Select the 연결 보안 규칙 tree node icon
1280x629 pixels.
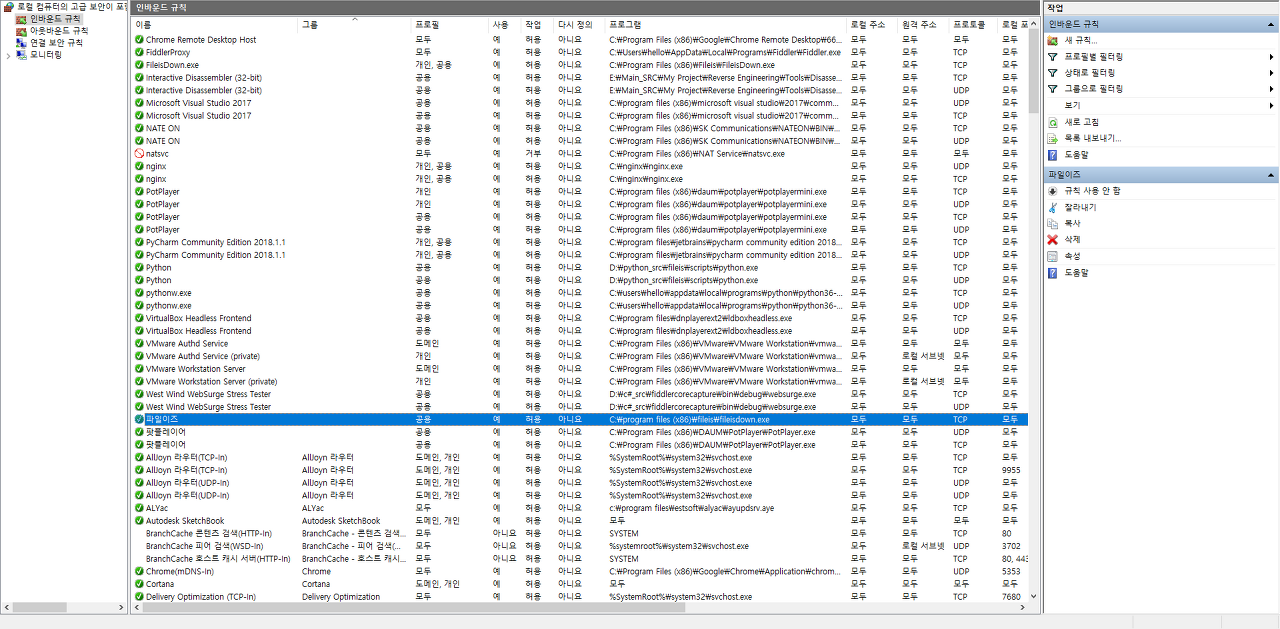(22, 43)
